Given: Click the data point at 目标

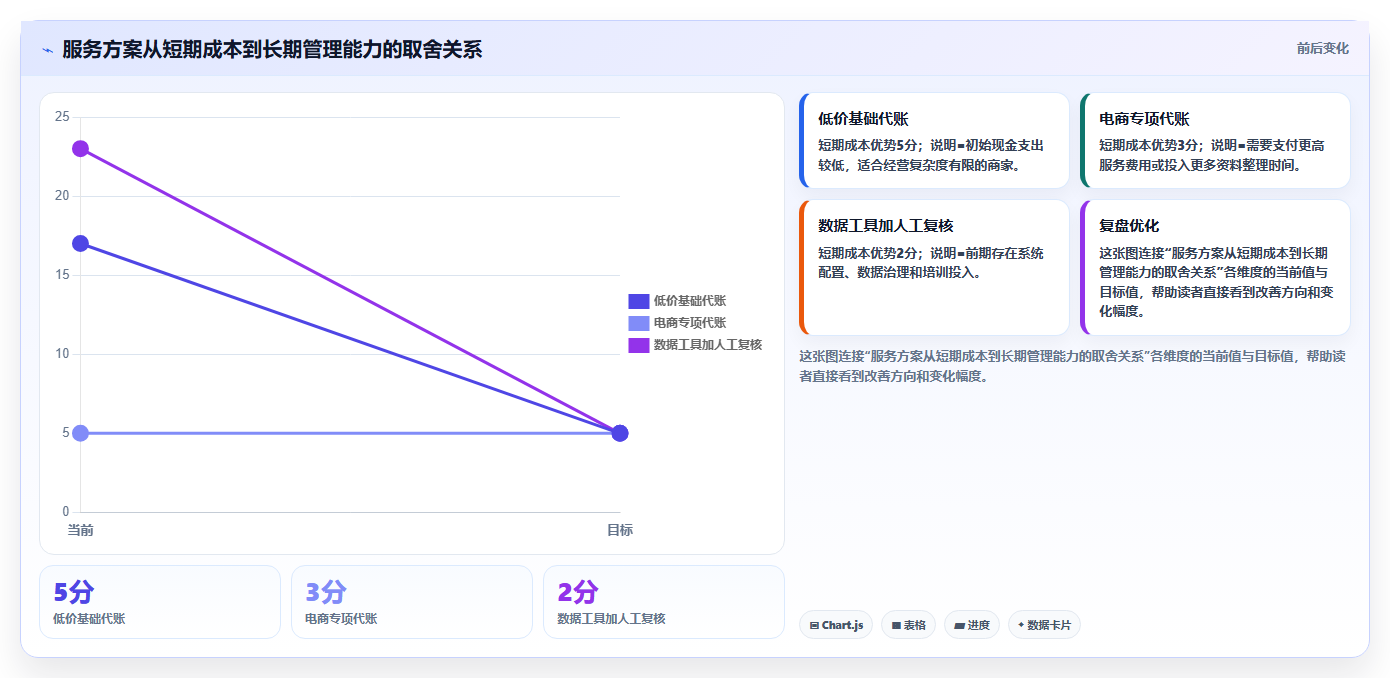Looking at the screenshot, I should click(x=620, y=433).
